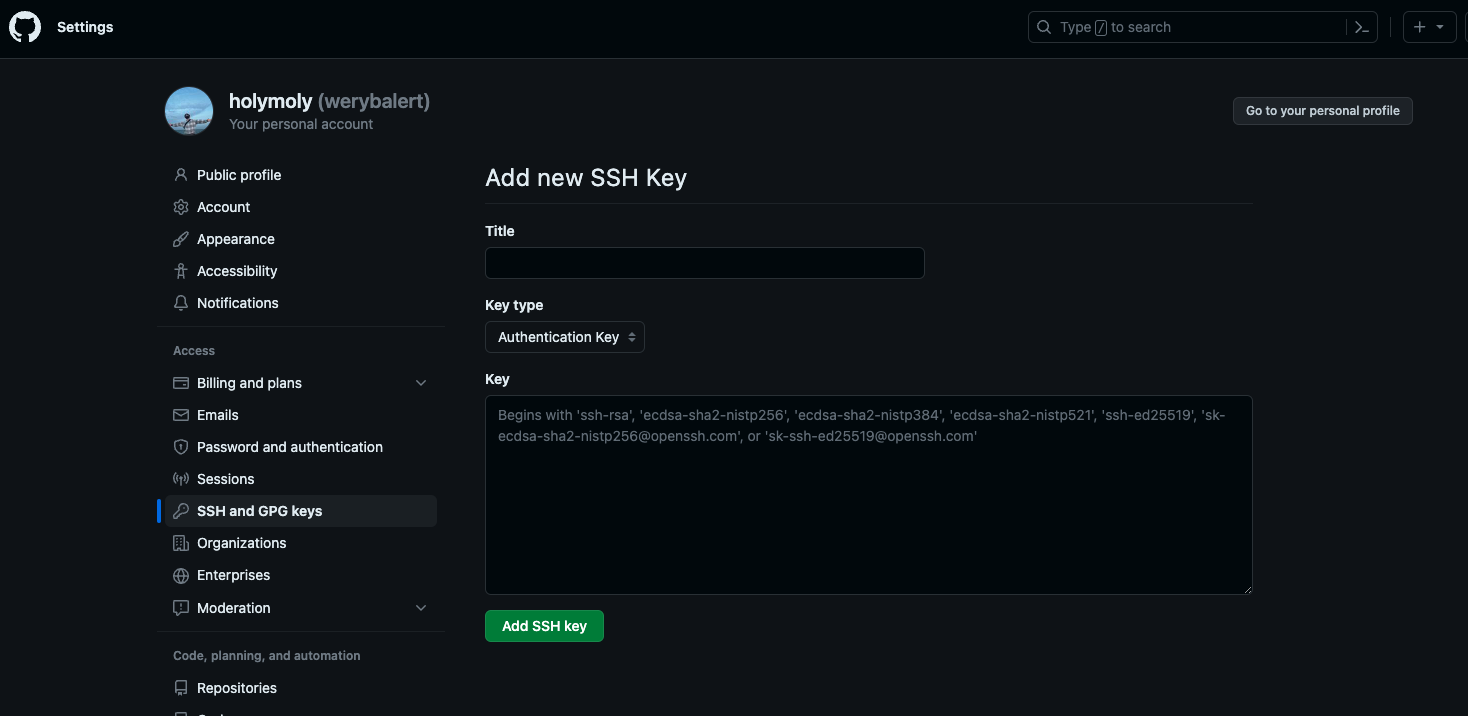Click the 'Add new SSH Key' heading
The width and height of the screenshot is (1468, 716).
[x=586, y=178]
